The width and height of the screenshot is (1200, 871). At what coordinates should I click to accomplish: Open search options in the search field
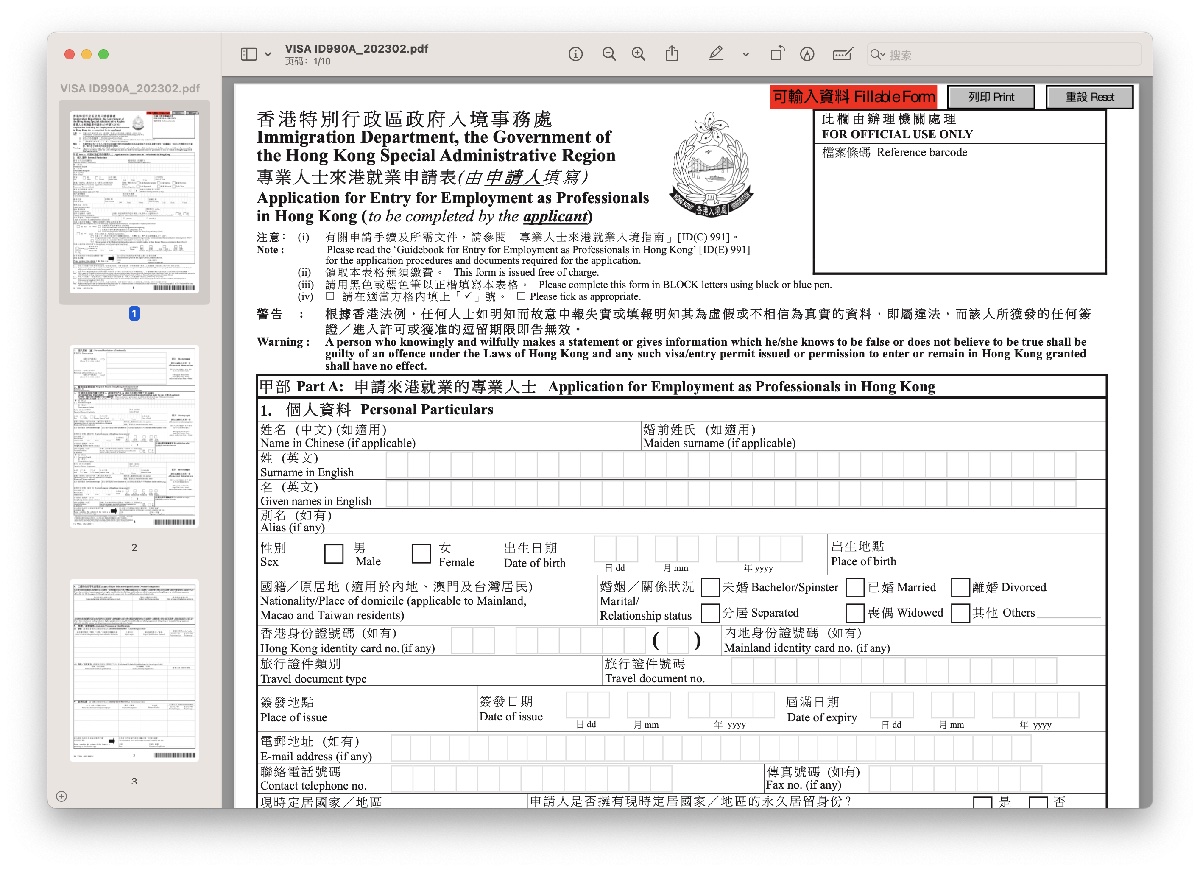[x=878, y=55]
